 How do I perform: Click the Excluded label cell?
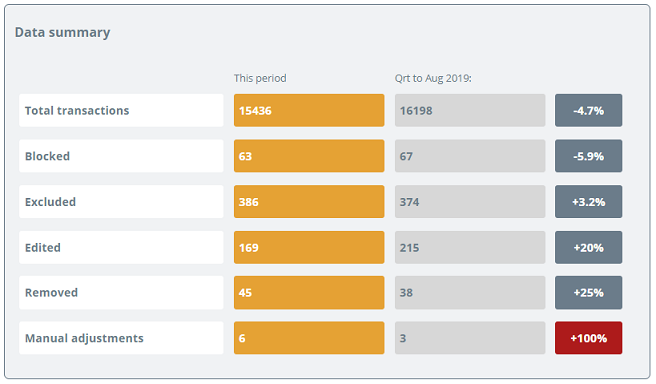click(x=121, y=202)
